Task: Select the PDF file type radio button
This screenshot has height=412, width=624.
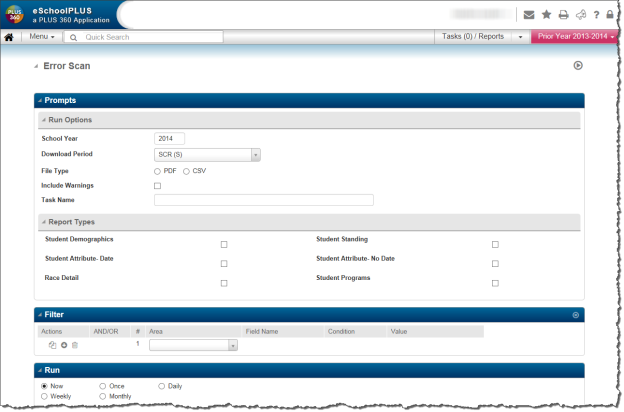Action: pyautogui.click(x=157, y=171)
